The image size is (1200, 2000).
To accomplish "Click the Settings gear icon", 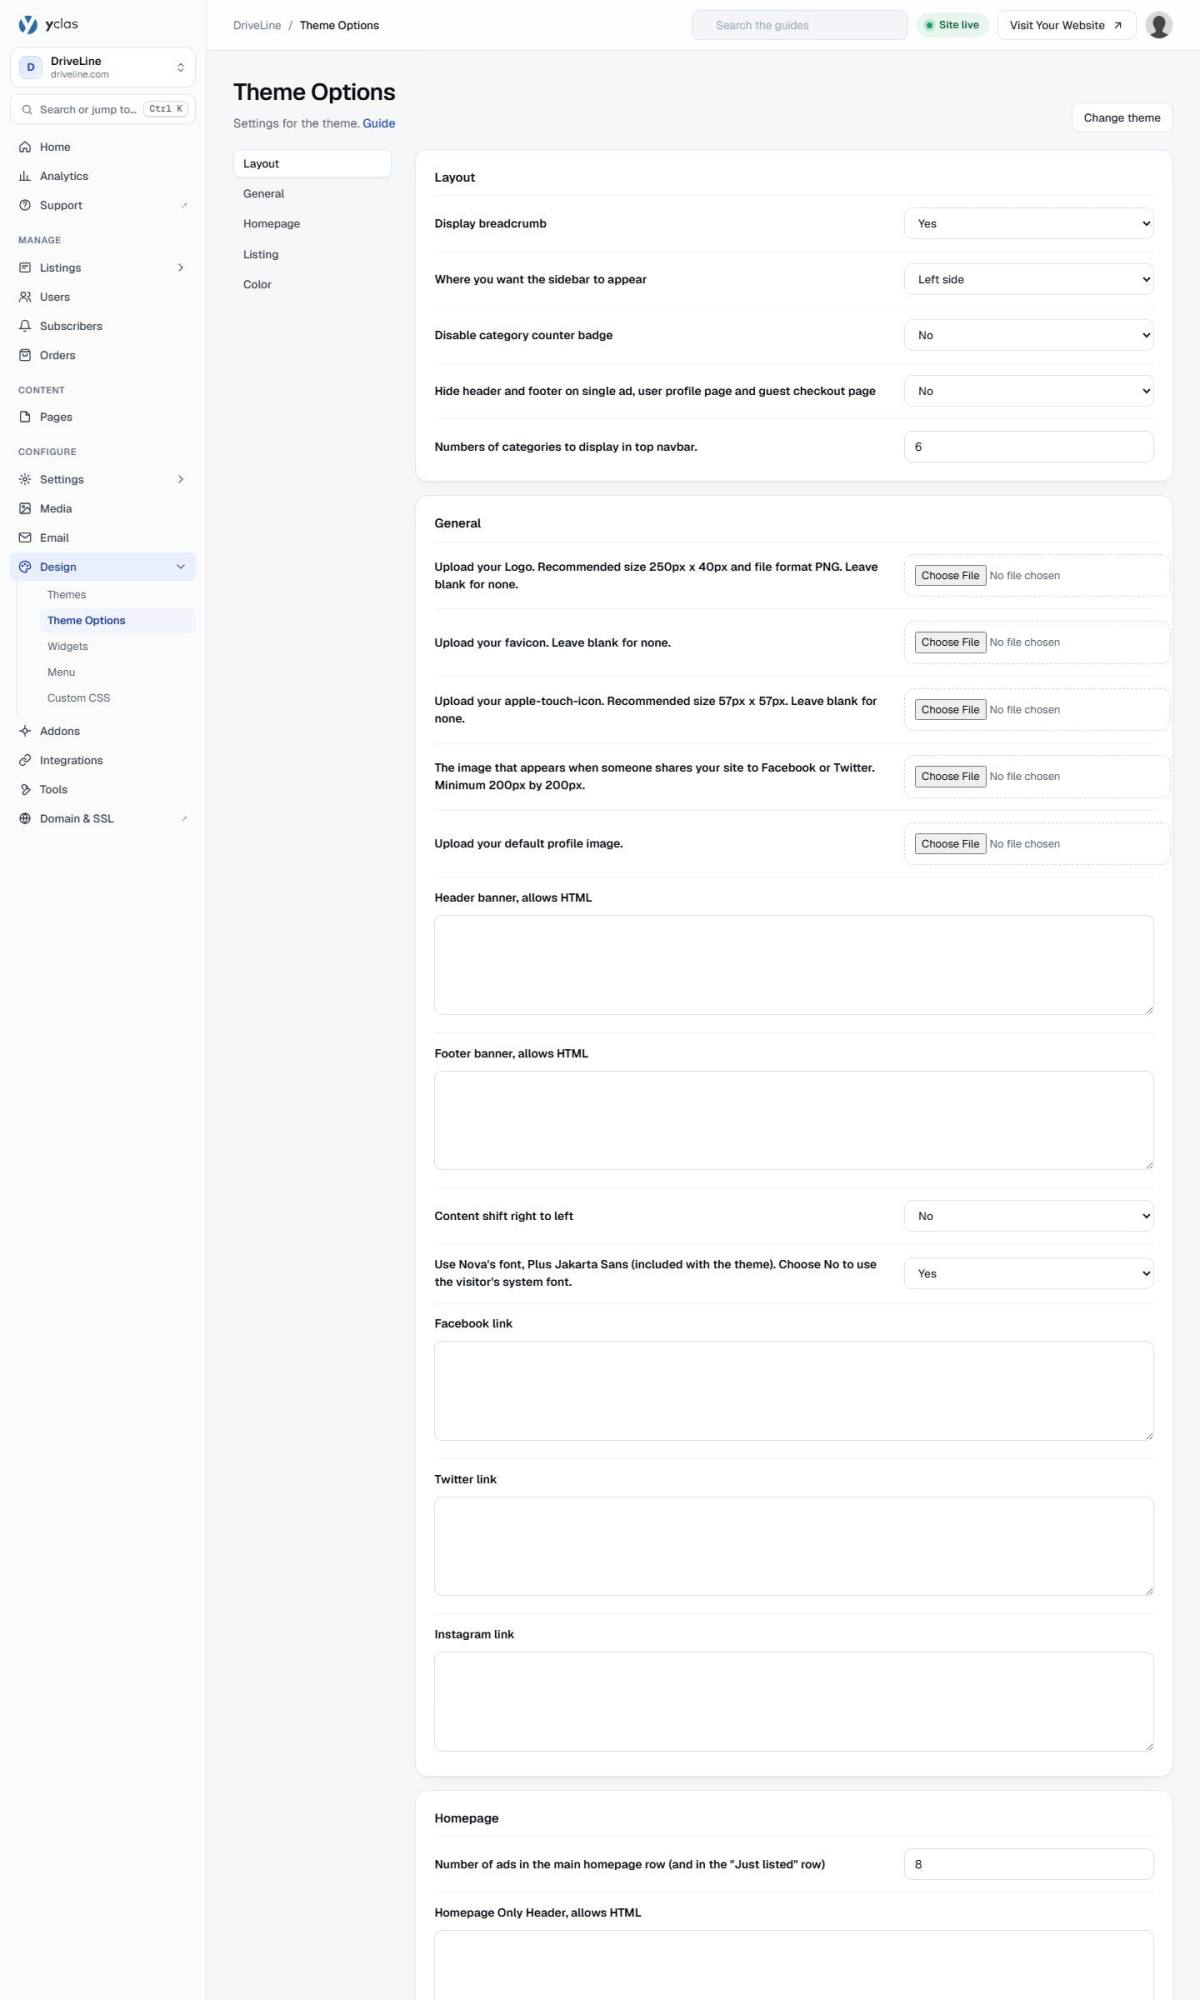I will pyautogui.click(x=25, y=479).
